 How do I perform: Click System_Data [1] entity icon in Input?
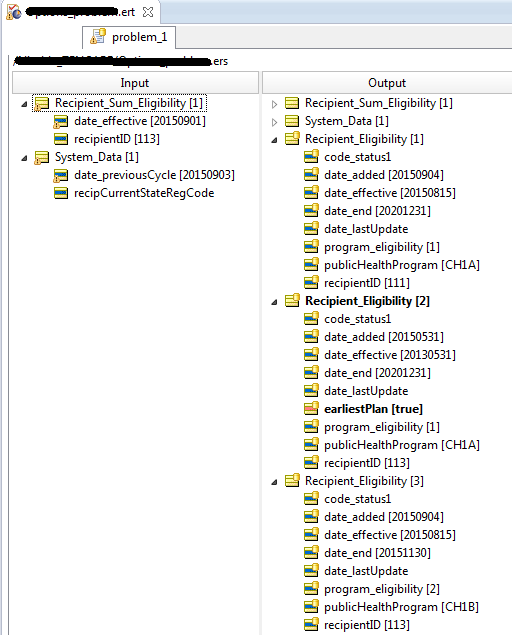[41, 157]
